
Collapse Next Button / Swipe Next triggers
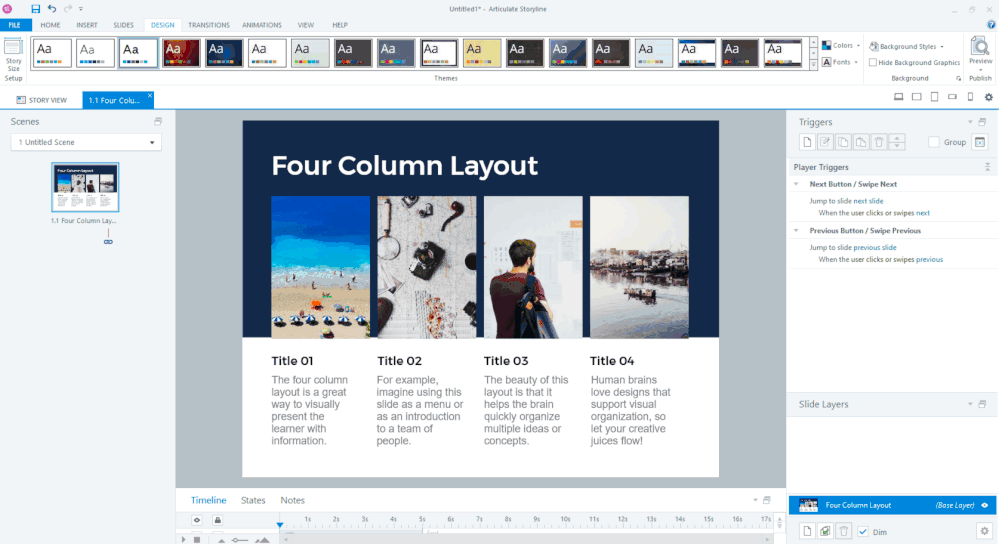(x=797, y=184)
